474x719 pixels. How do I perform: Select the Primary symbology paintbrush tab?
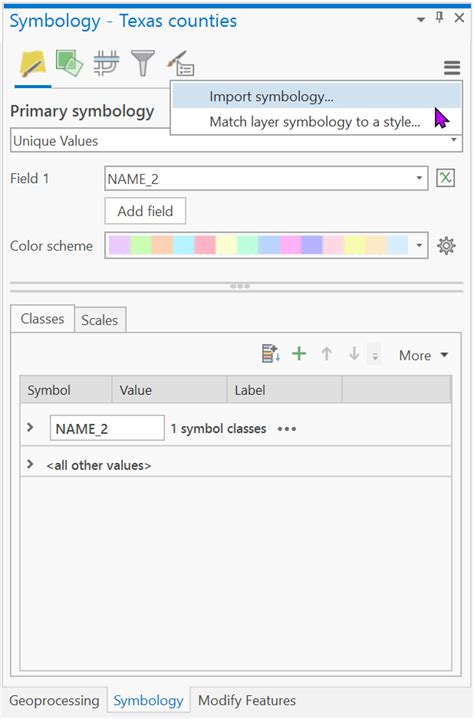coord(33,63)
